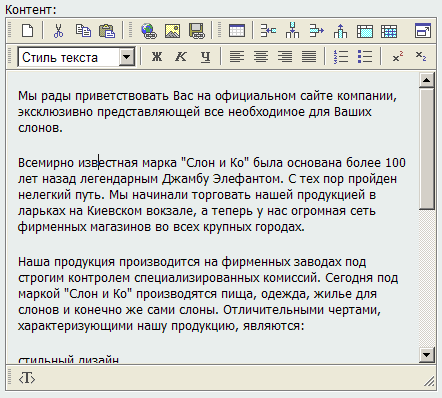Click the word "характеризующими"
This screenshot has width=442, height=398.
(75, 326)
